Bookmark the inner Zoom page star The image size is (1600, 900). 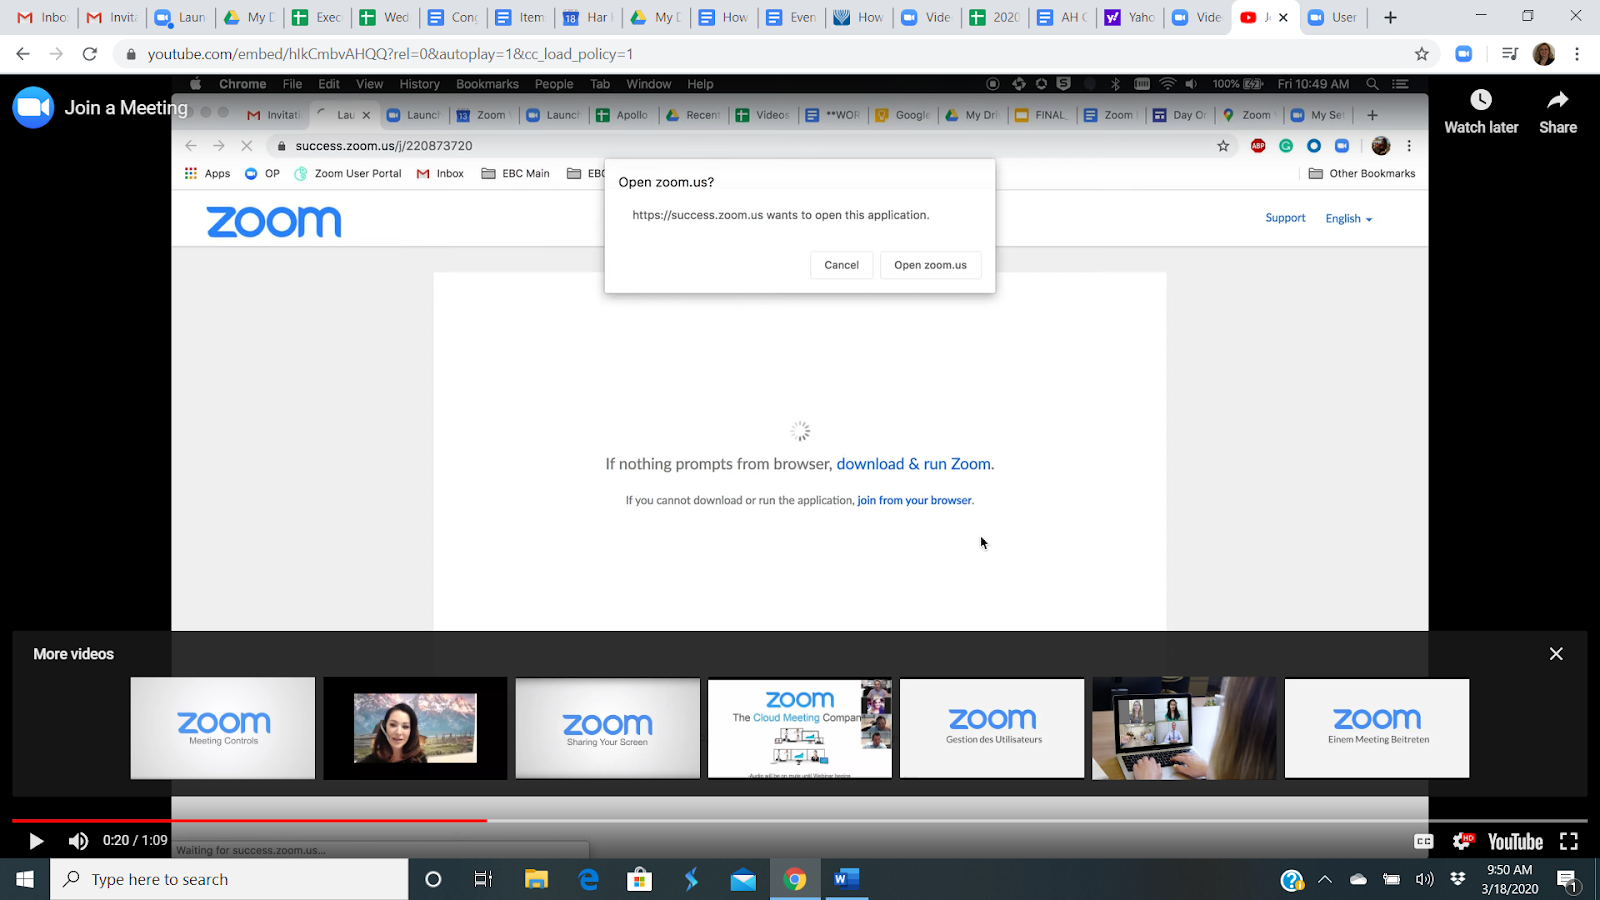coord(1223,146)
